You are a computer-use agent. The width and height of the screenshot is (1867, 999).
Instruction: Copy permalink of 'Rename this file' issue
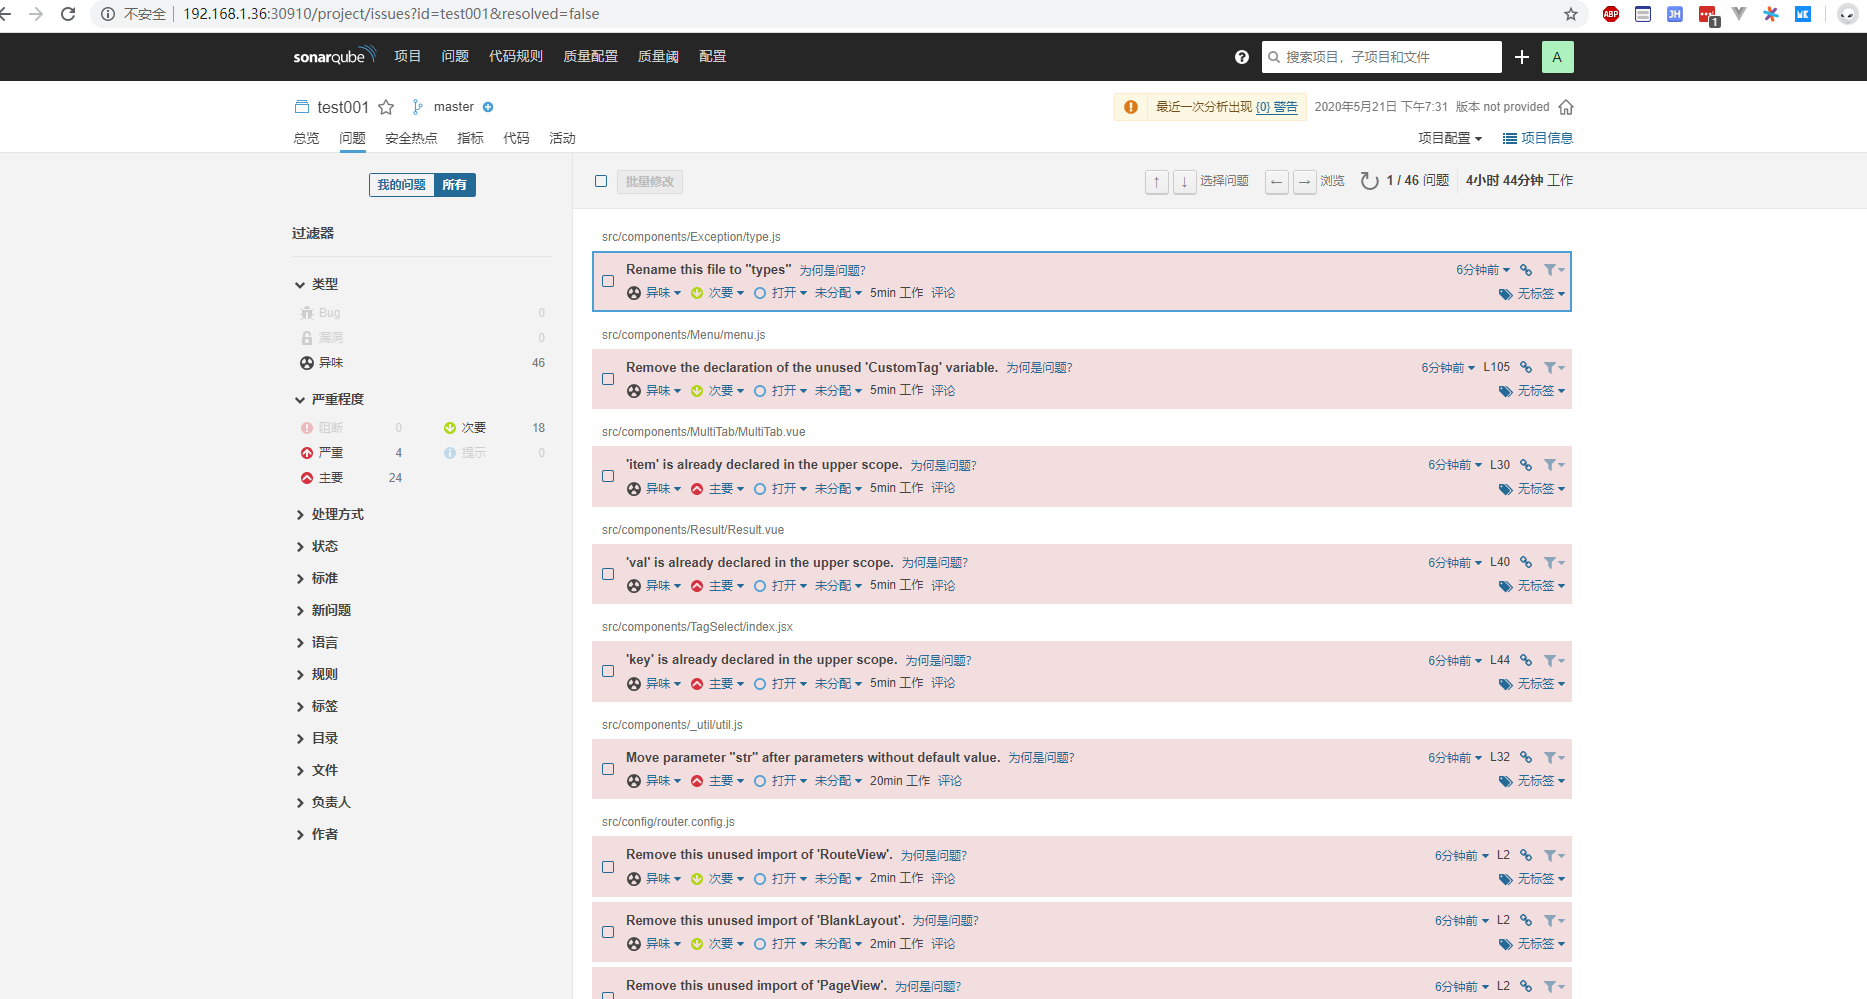pyautogui.click(x=1526, y=270)
